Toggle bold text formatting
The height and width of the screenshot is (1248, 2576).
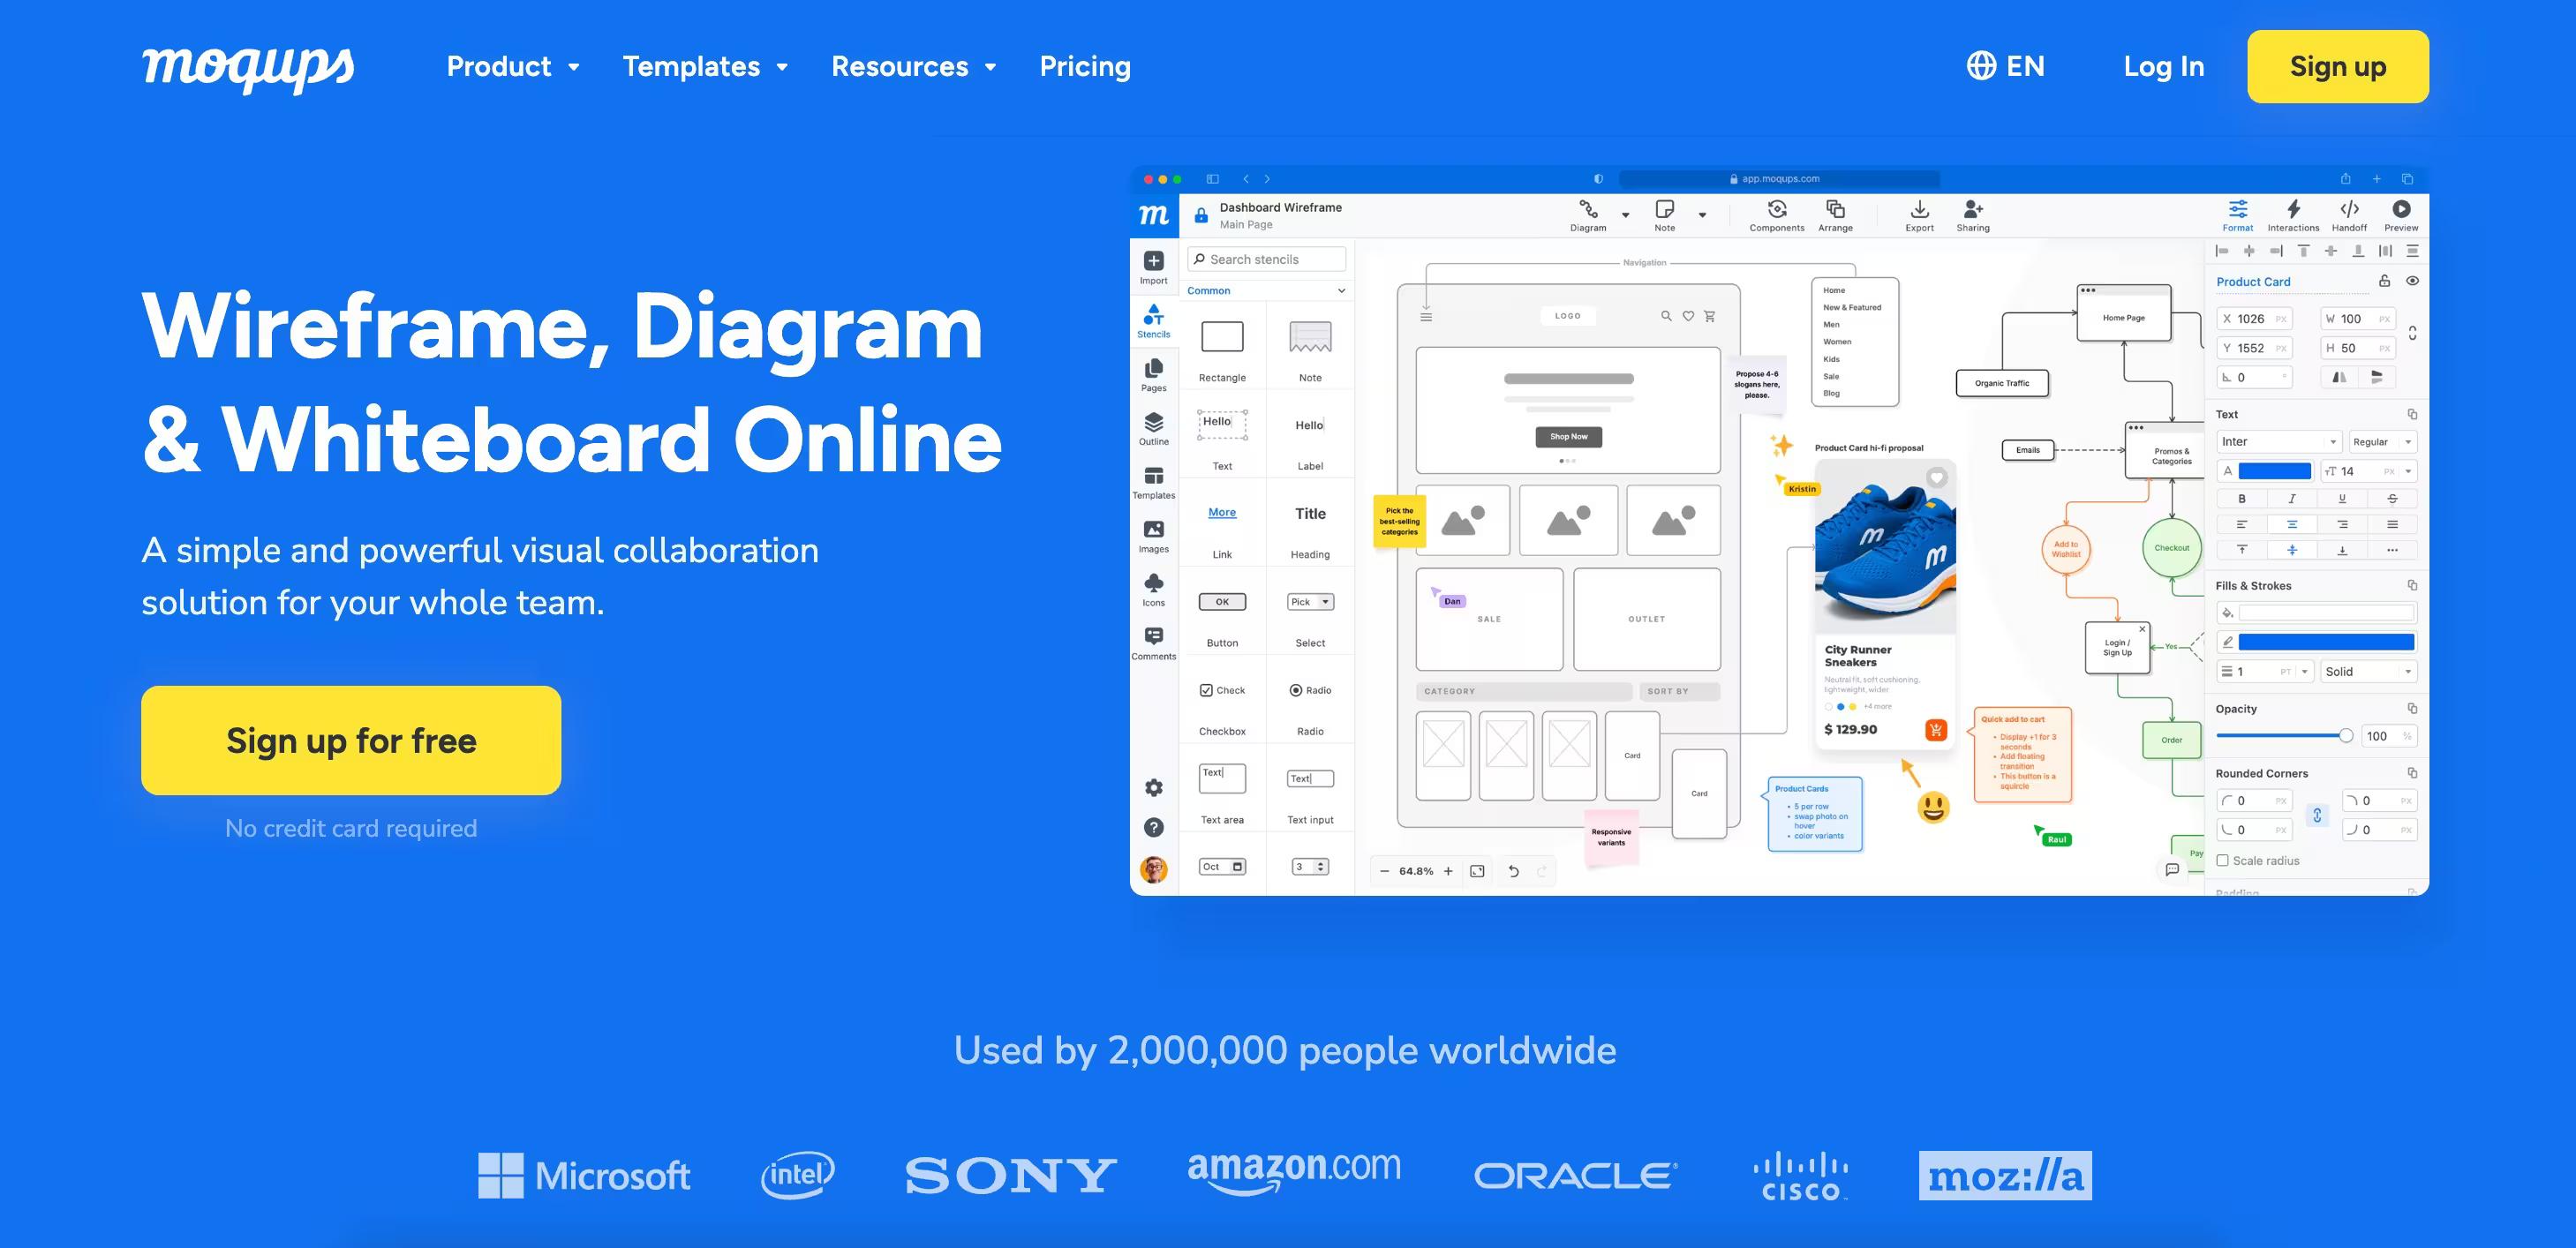point(2241,498)
